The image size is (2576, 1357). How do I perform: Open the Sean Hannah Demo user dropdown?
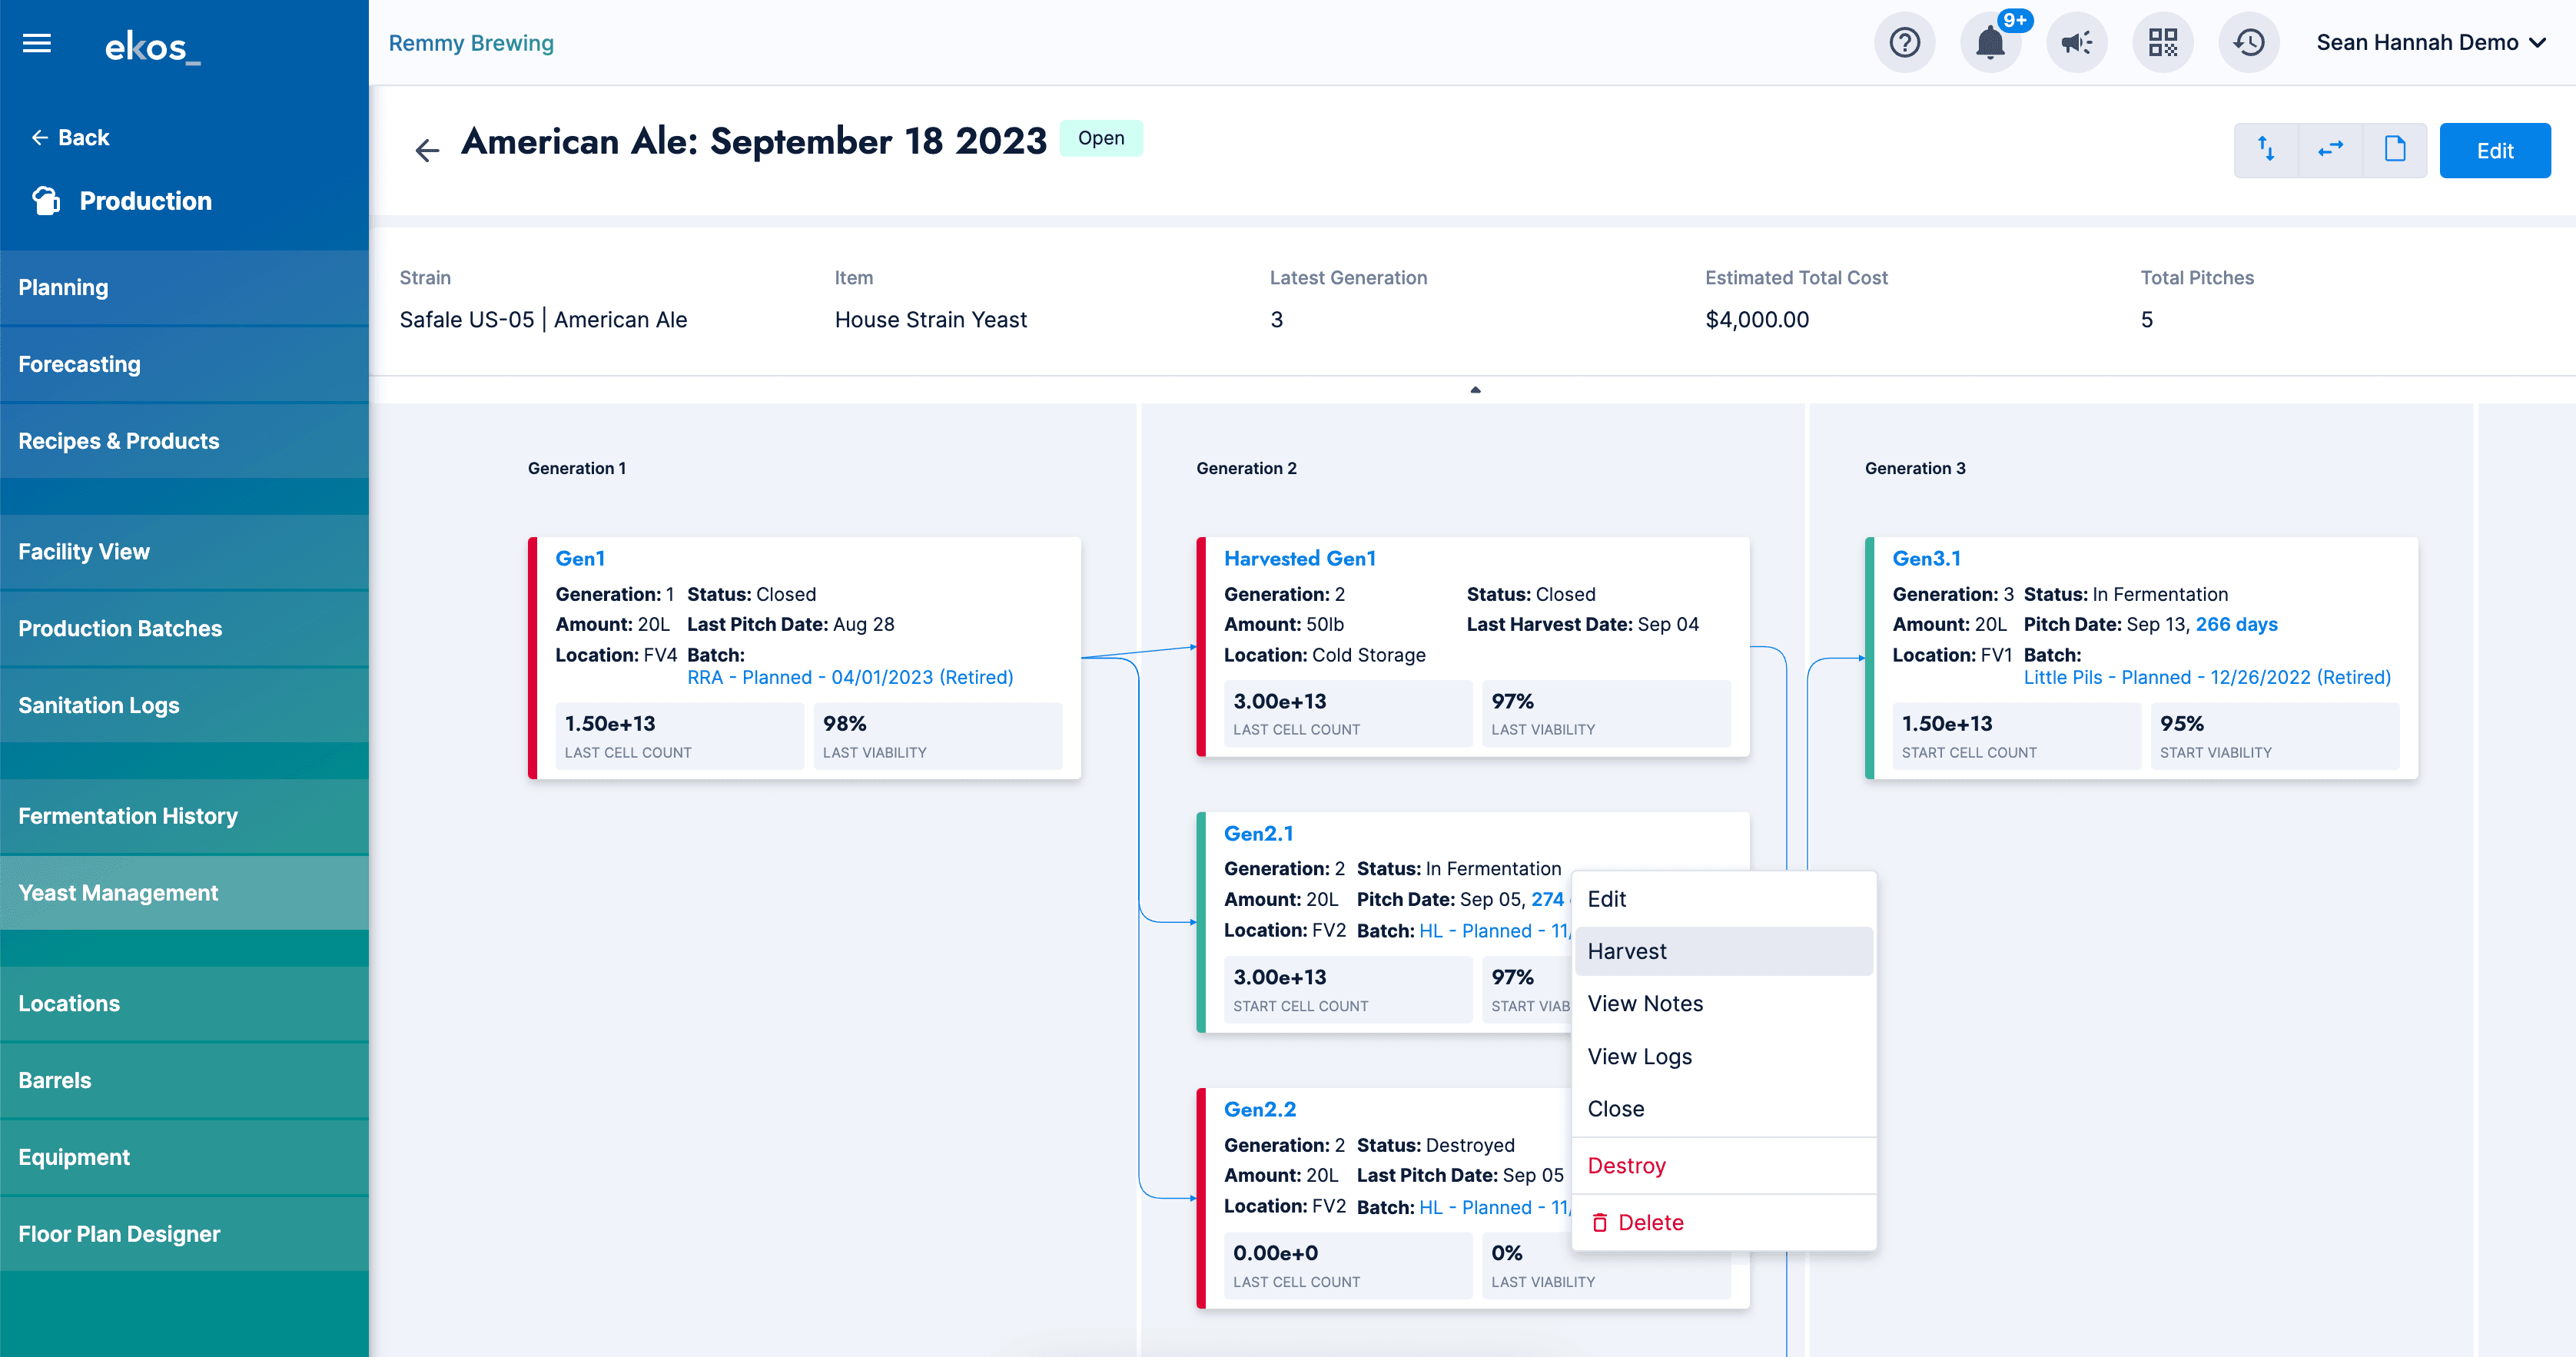(2430, 43)
